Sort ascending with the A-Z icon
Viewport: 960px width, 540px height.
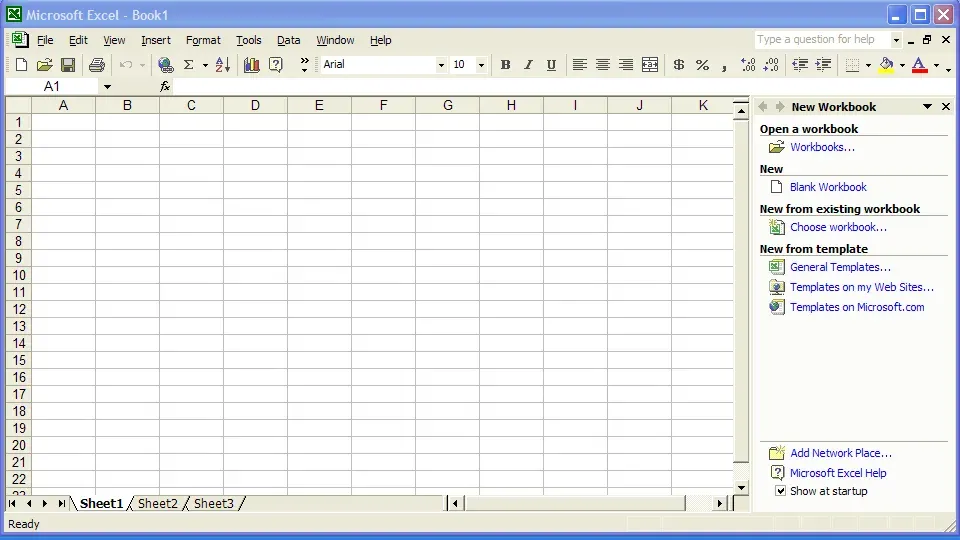(x=223, y=65)
